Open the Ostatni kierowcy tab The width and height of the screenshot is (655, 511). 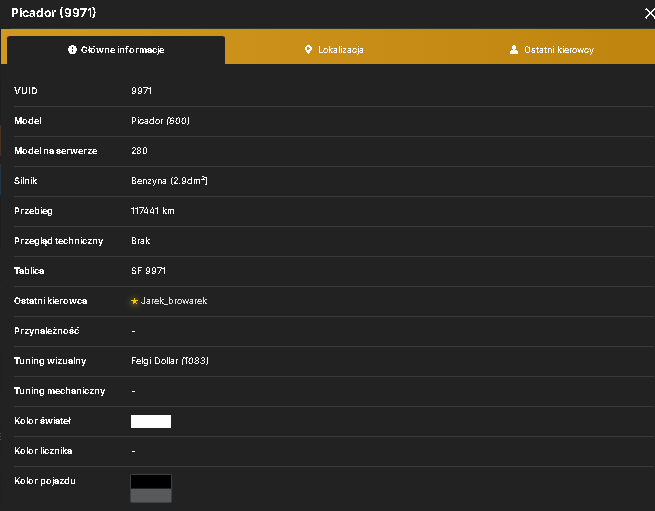point(551,50)
